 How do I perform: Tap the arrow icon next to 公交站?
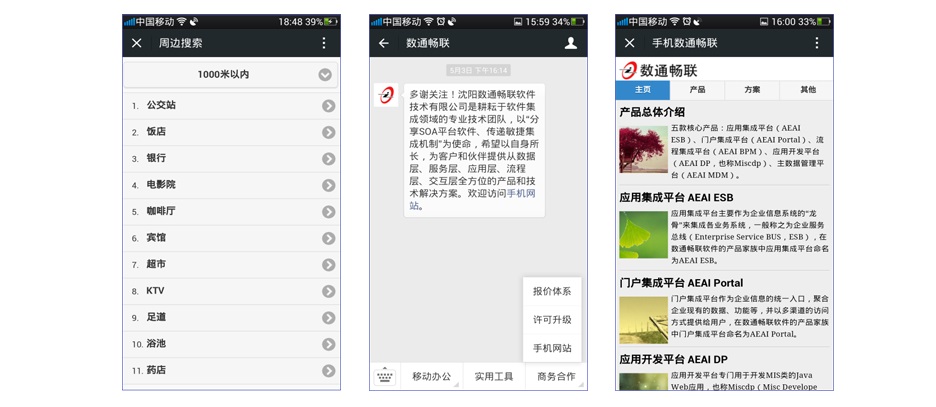point(328,106)
